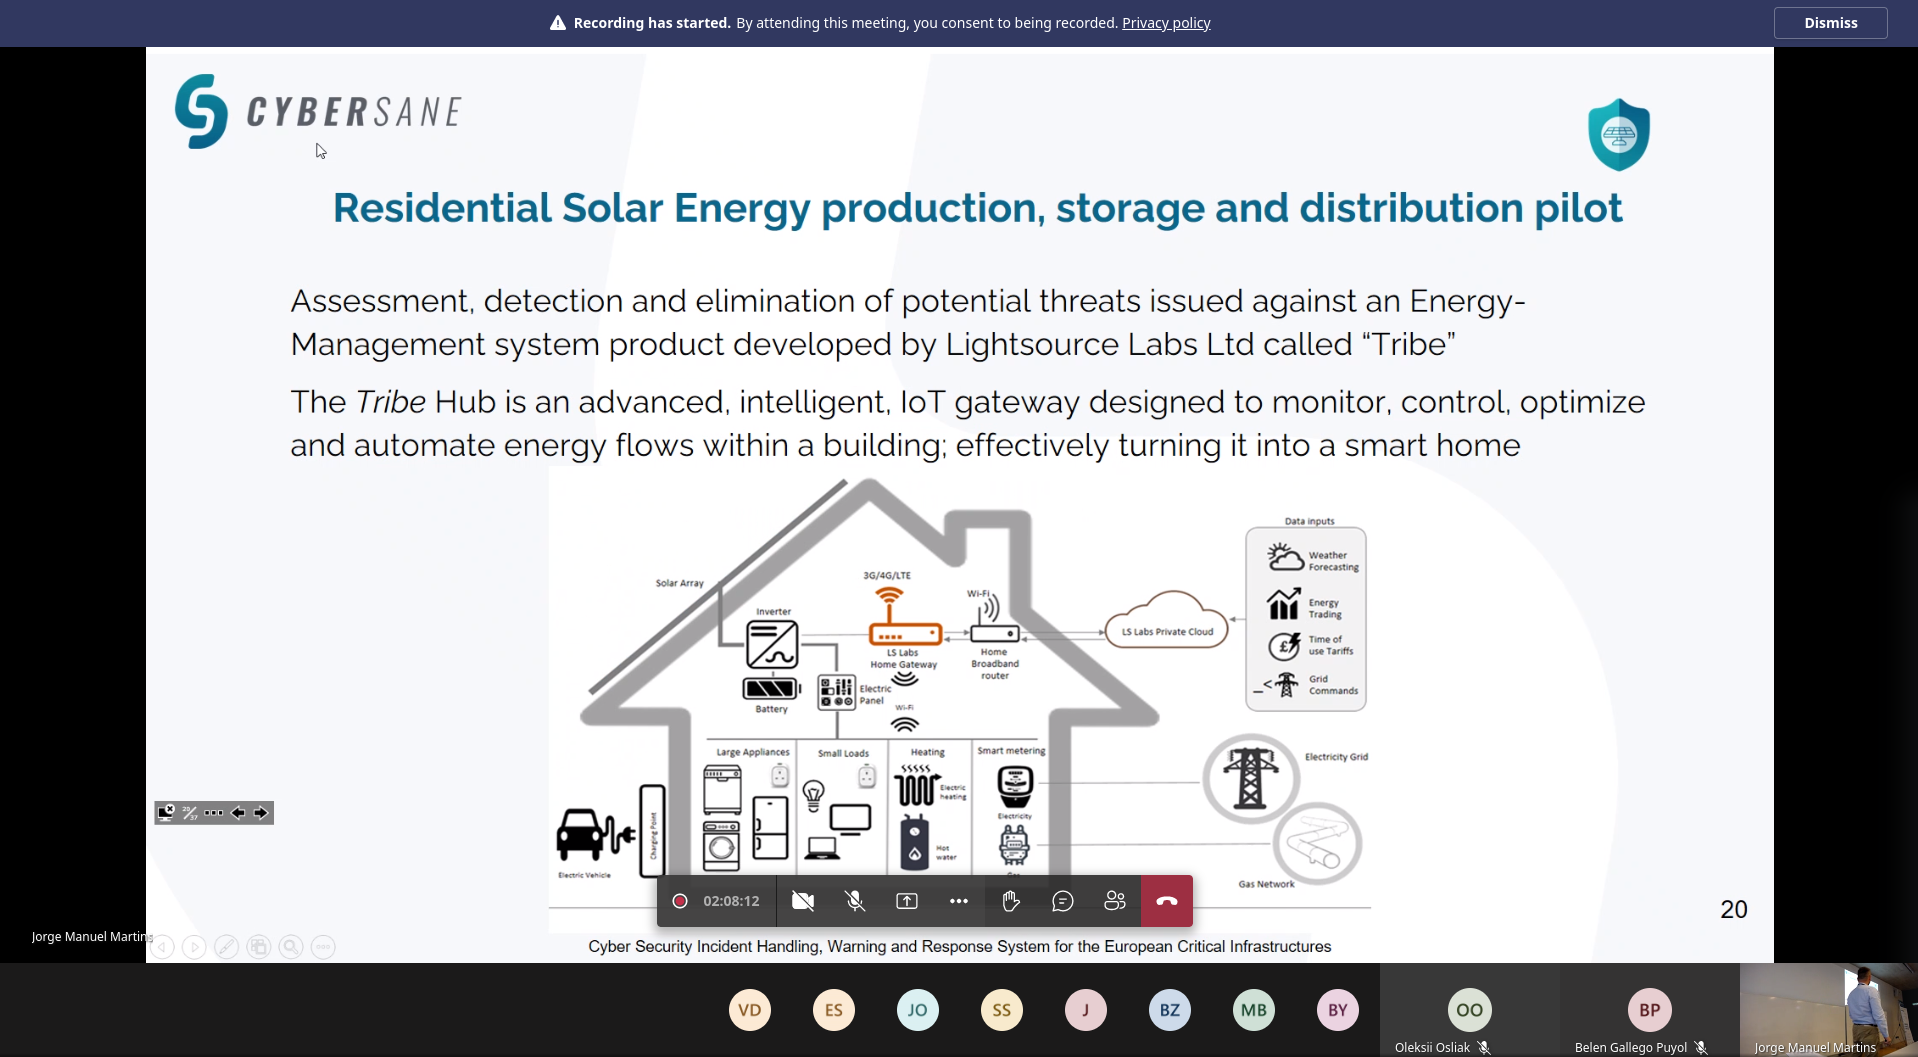Click the CyberSane logo on slide
Viewport: 1918px width, 1057px height.
click(x=318, y=111)
